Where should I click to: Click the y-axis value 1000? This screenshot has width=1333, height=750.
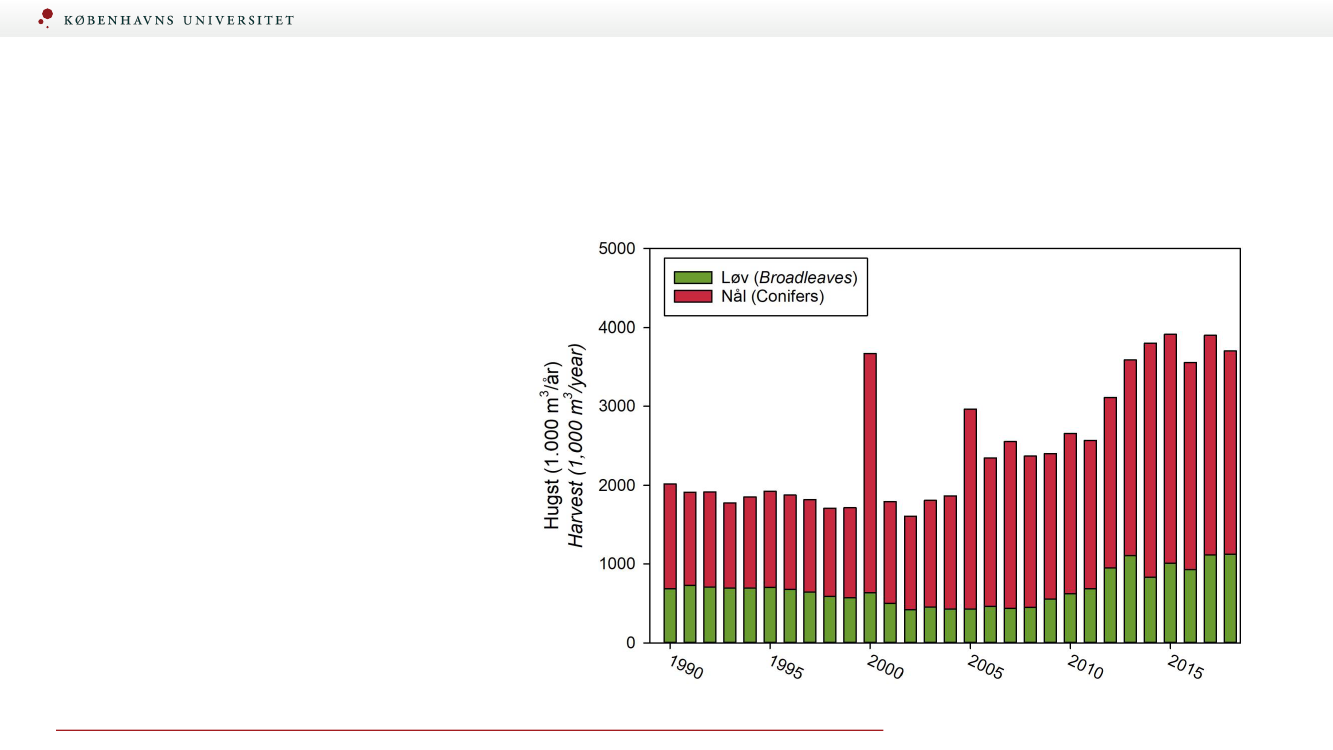pyautogui.click(x=617, y=564)
